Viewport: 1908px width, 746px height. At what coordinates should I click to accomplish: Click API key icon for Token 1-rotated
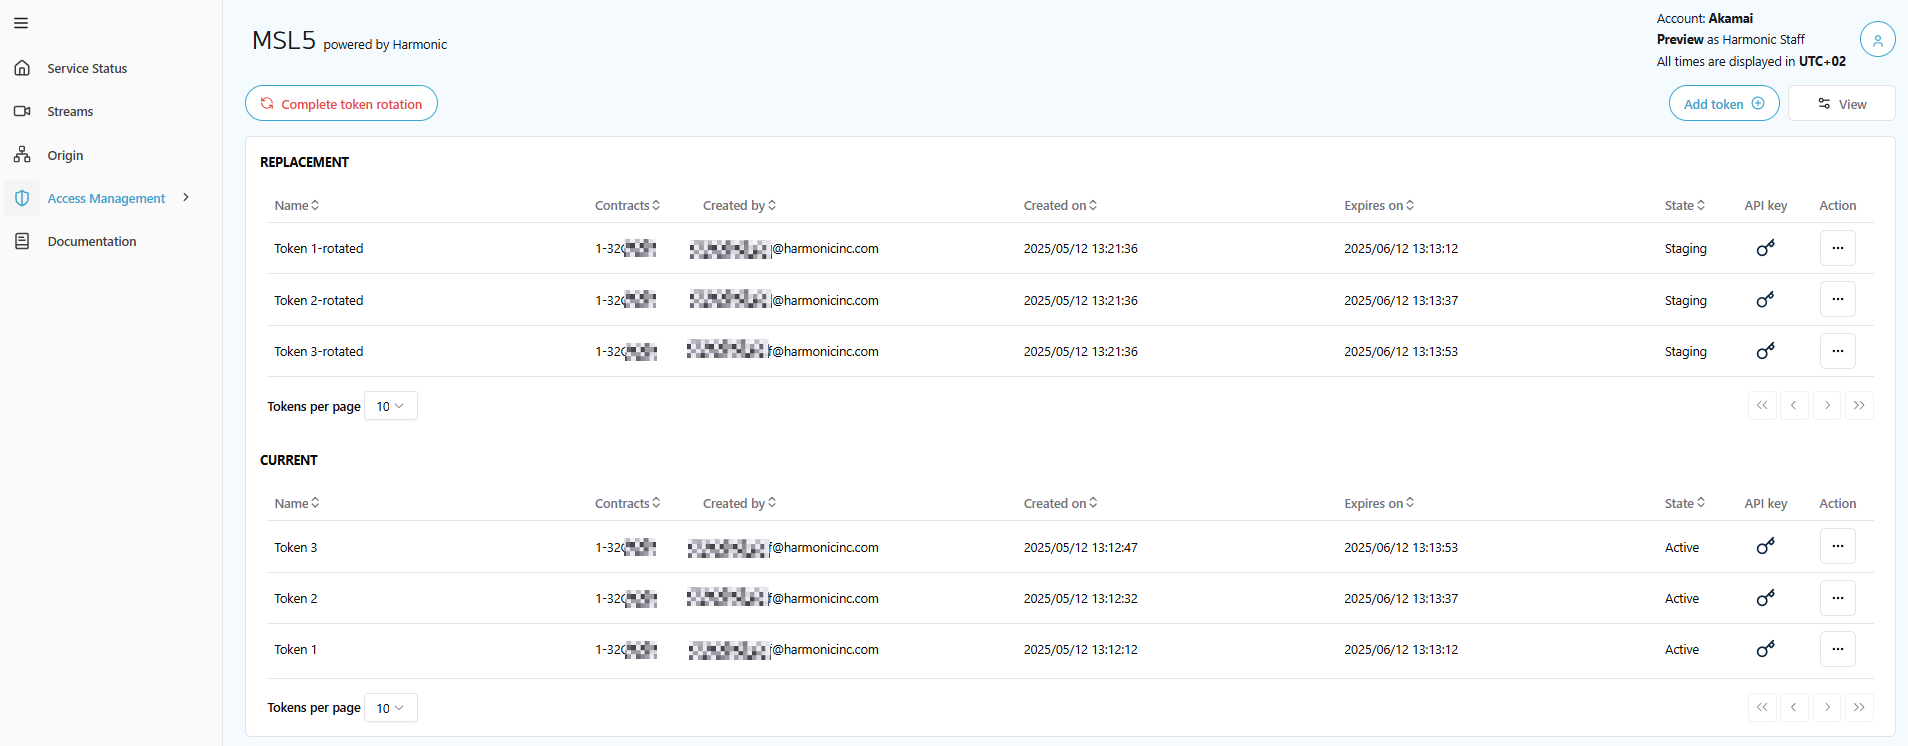click(x=1765, y=248)
